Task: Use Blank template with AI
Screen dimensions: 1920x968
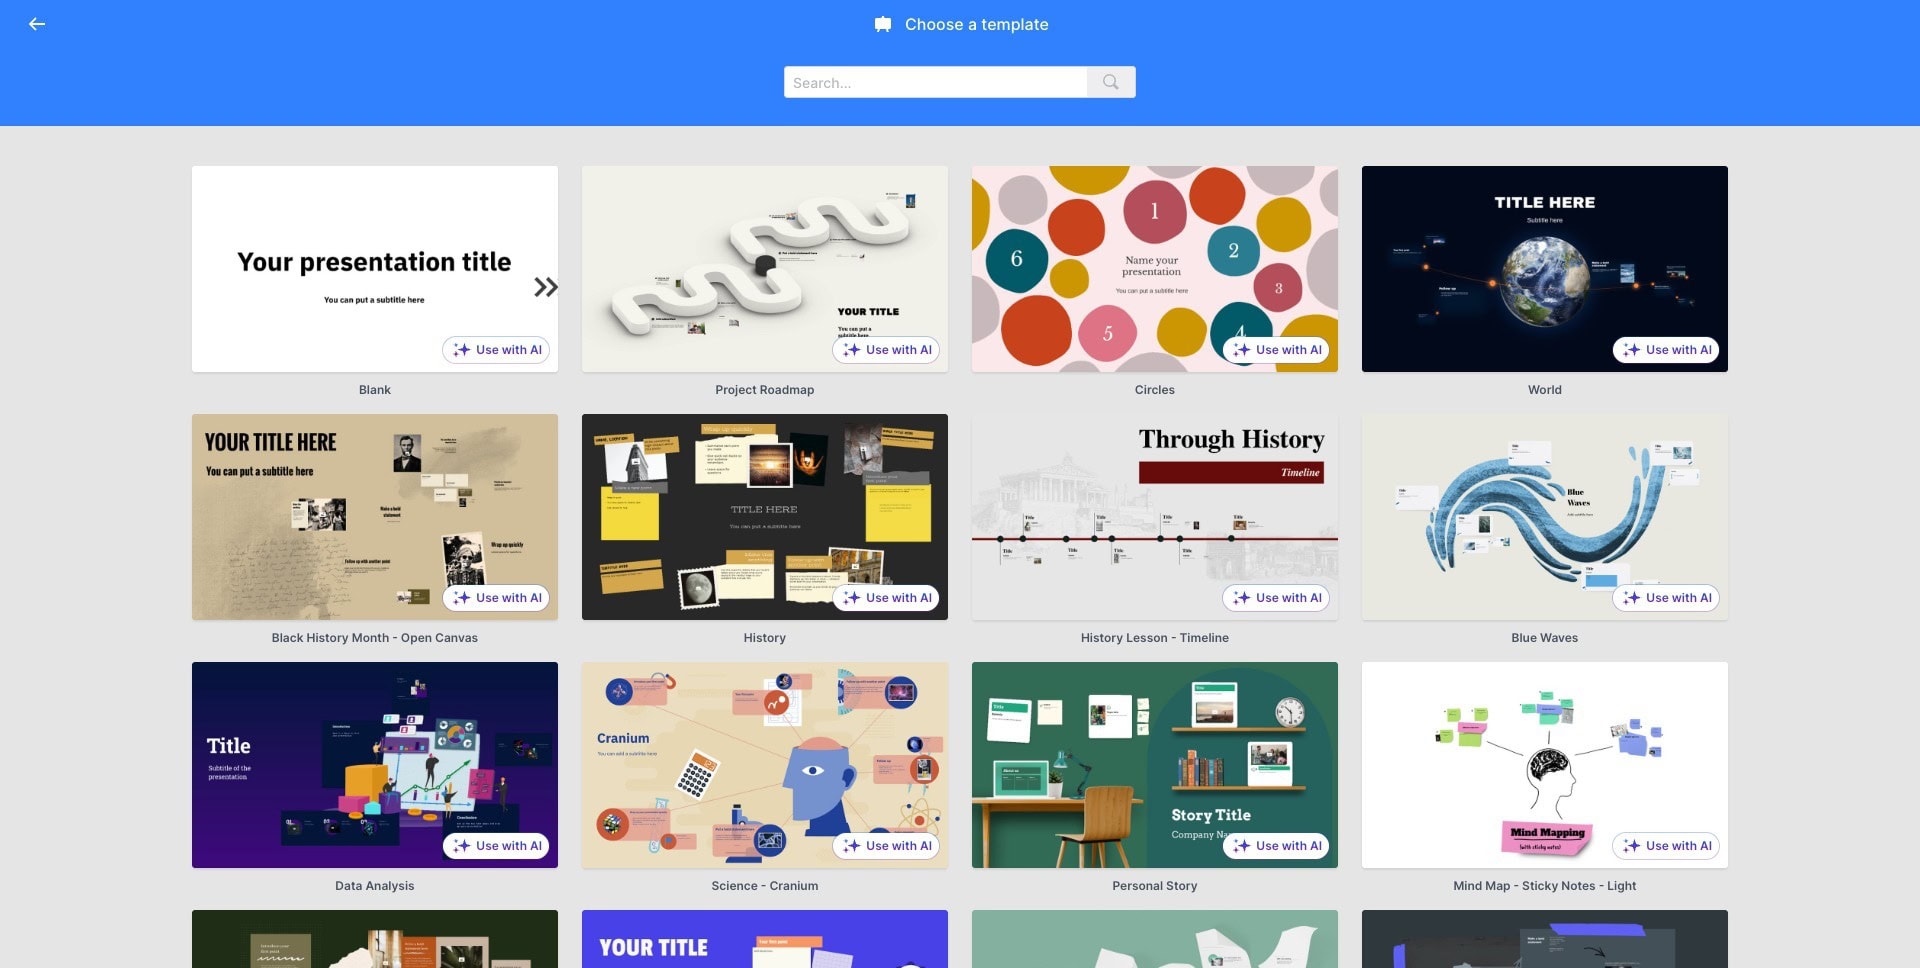Action: point(496,350)
